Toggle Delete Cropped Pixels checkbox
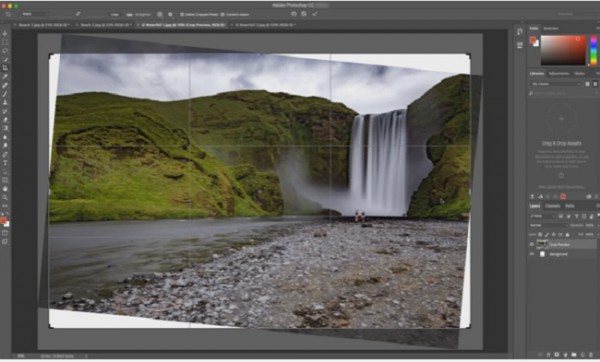Viewport: 600px width, 362px height. [182, 15]
